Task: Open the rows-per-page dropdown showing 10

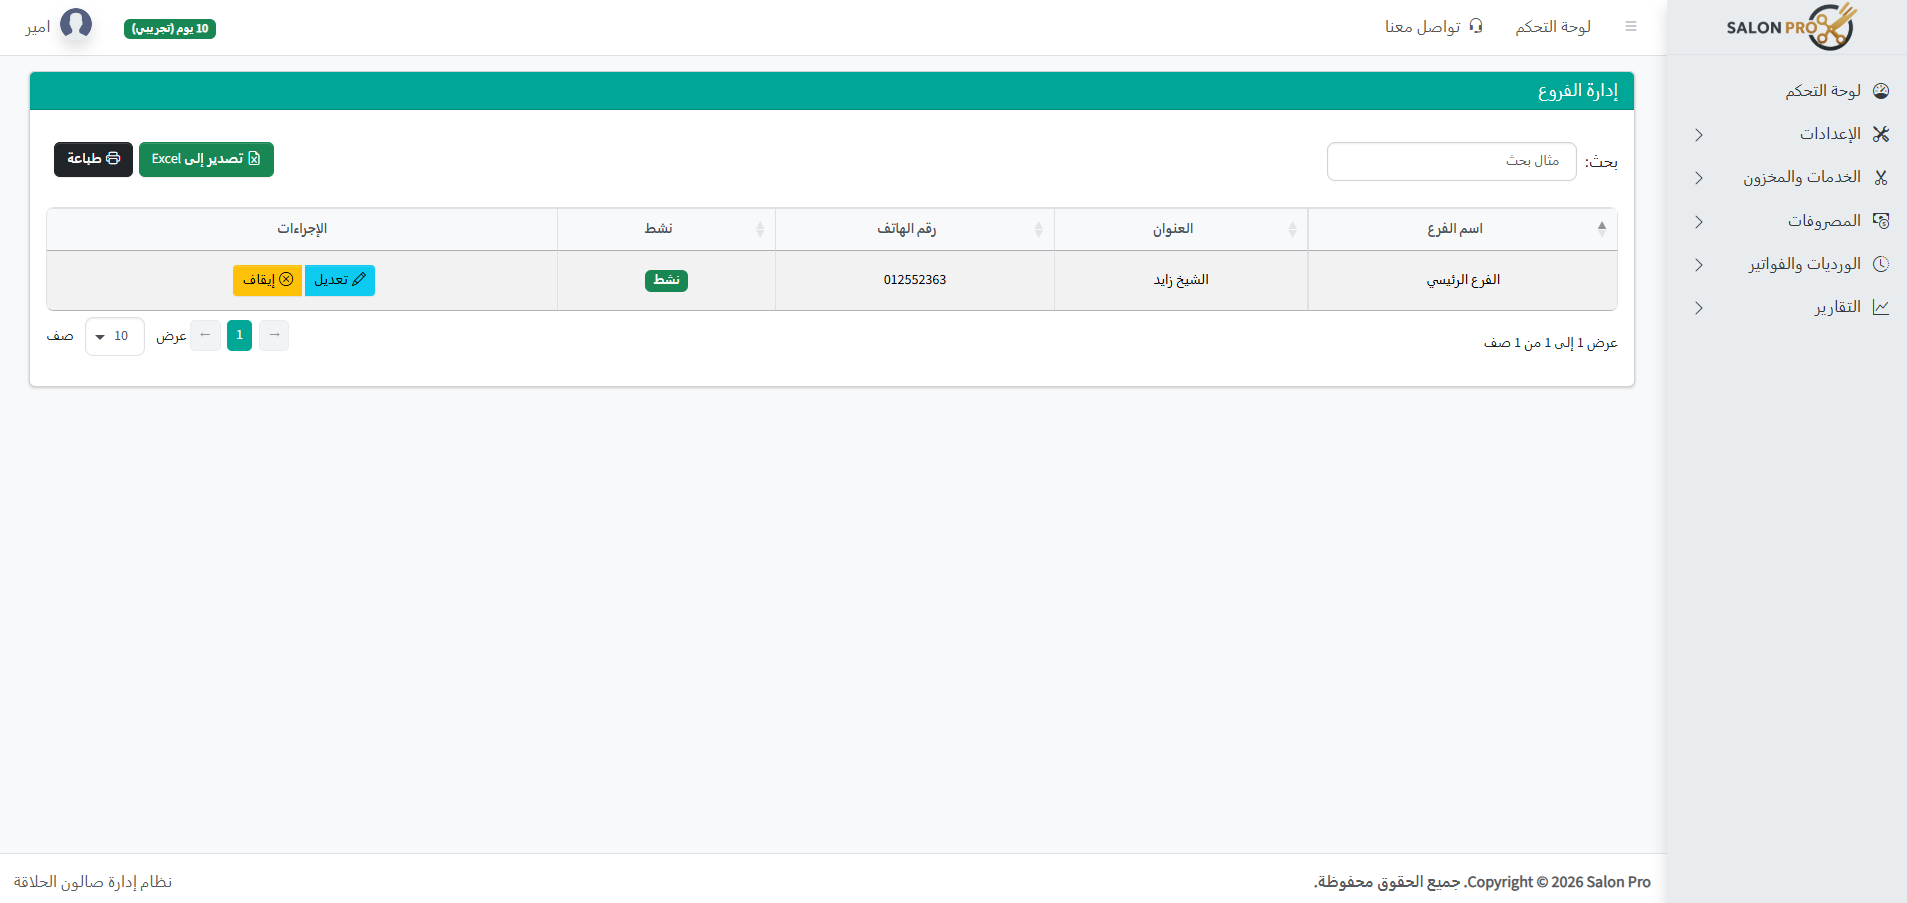Action: (x=113, y=336)
